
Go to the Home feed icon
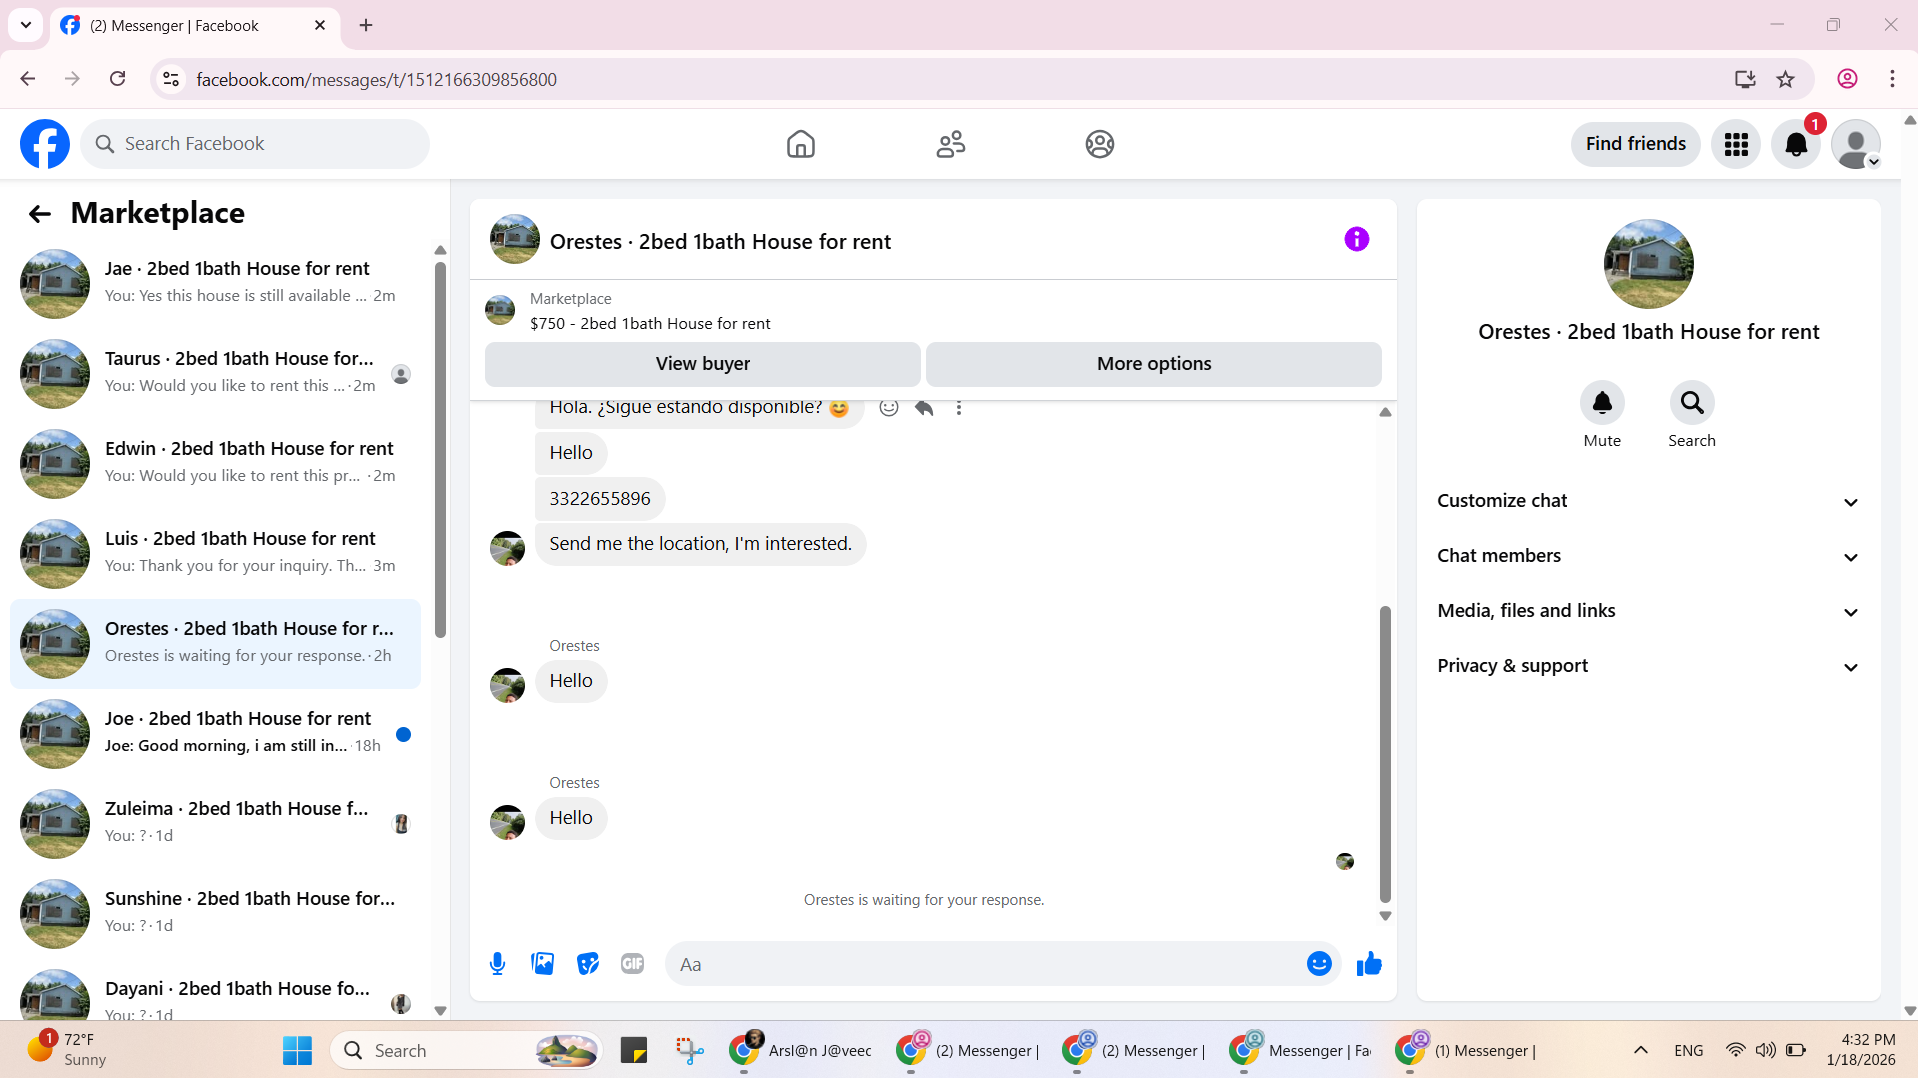[800, 144]
